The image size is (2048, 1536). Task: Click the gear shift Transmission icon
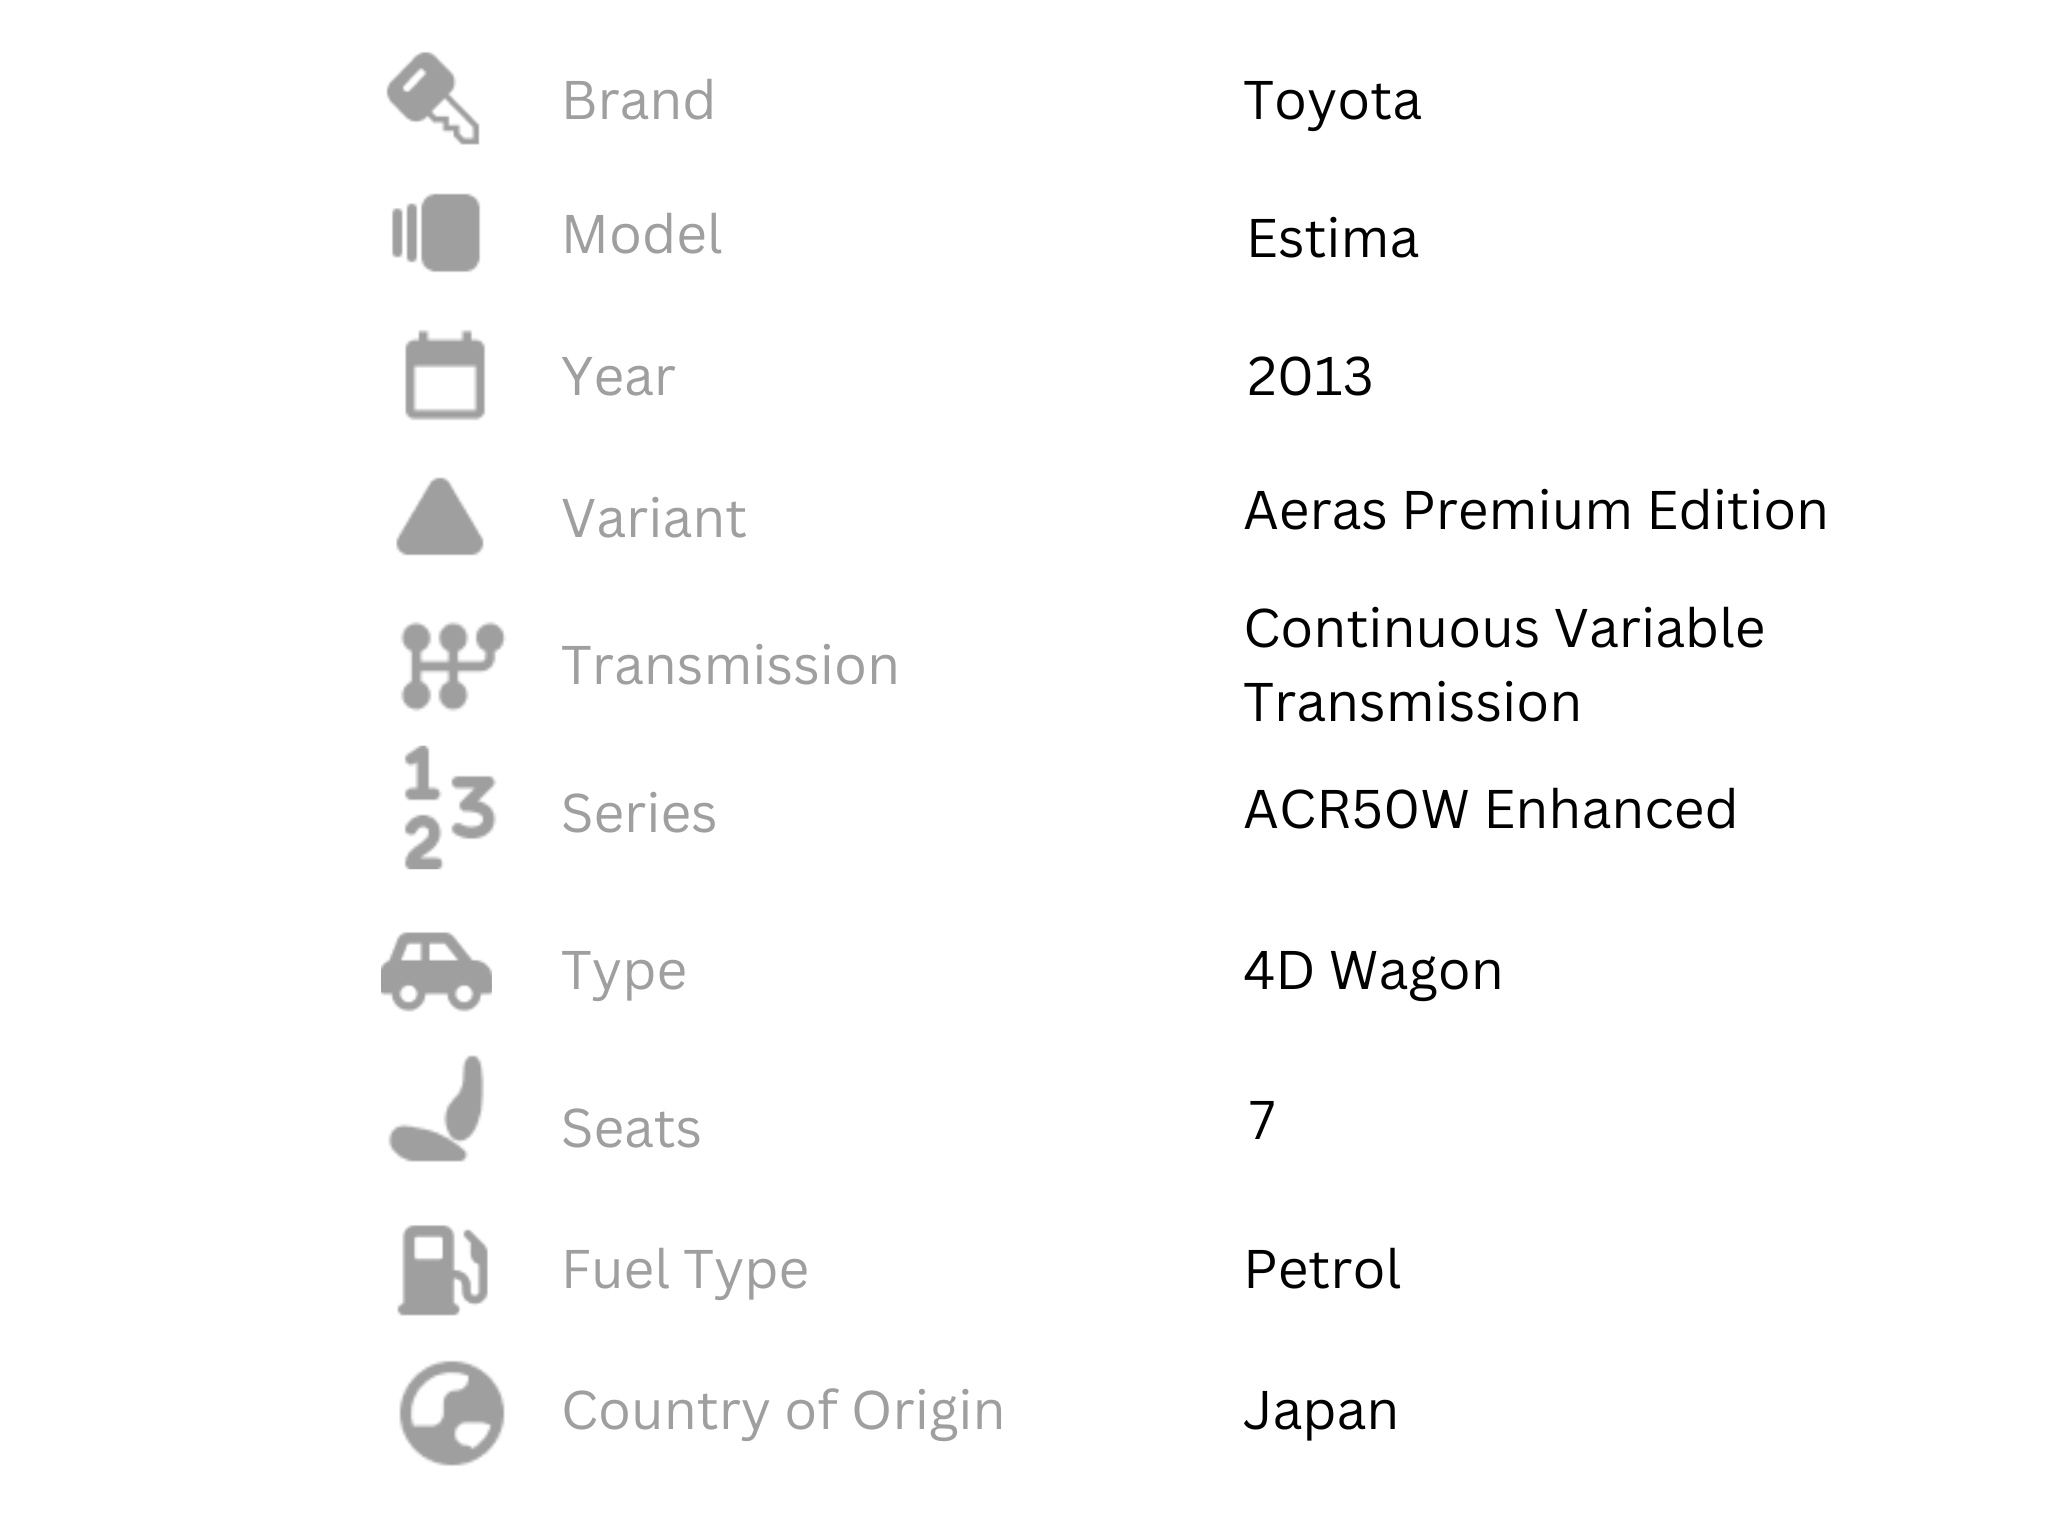click(452, 666)
